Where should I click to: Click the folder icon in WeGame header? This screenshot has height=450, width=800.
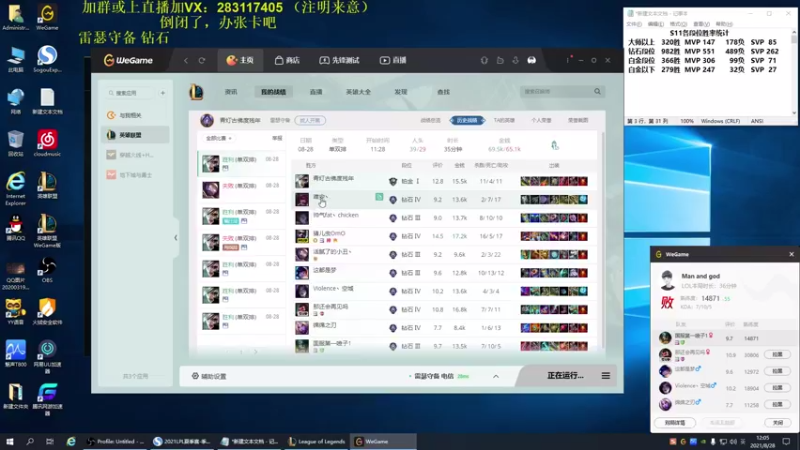pyautogui.click(x=500, y=60)
